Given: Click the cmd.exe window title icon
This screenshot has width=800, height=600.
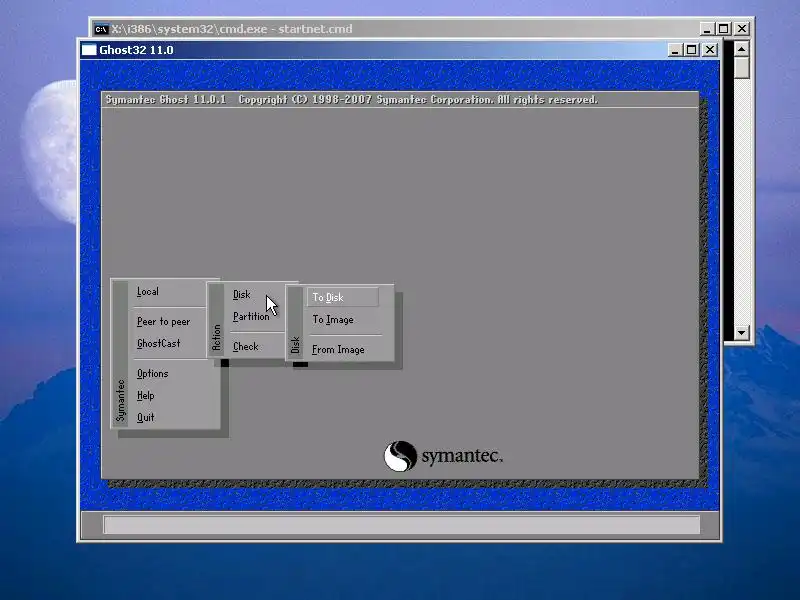Looking at the screenshot, I should click(101, 29).
